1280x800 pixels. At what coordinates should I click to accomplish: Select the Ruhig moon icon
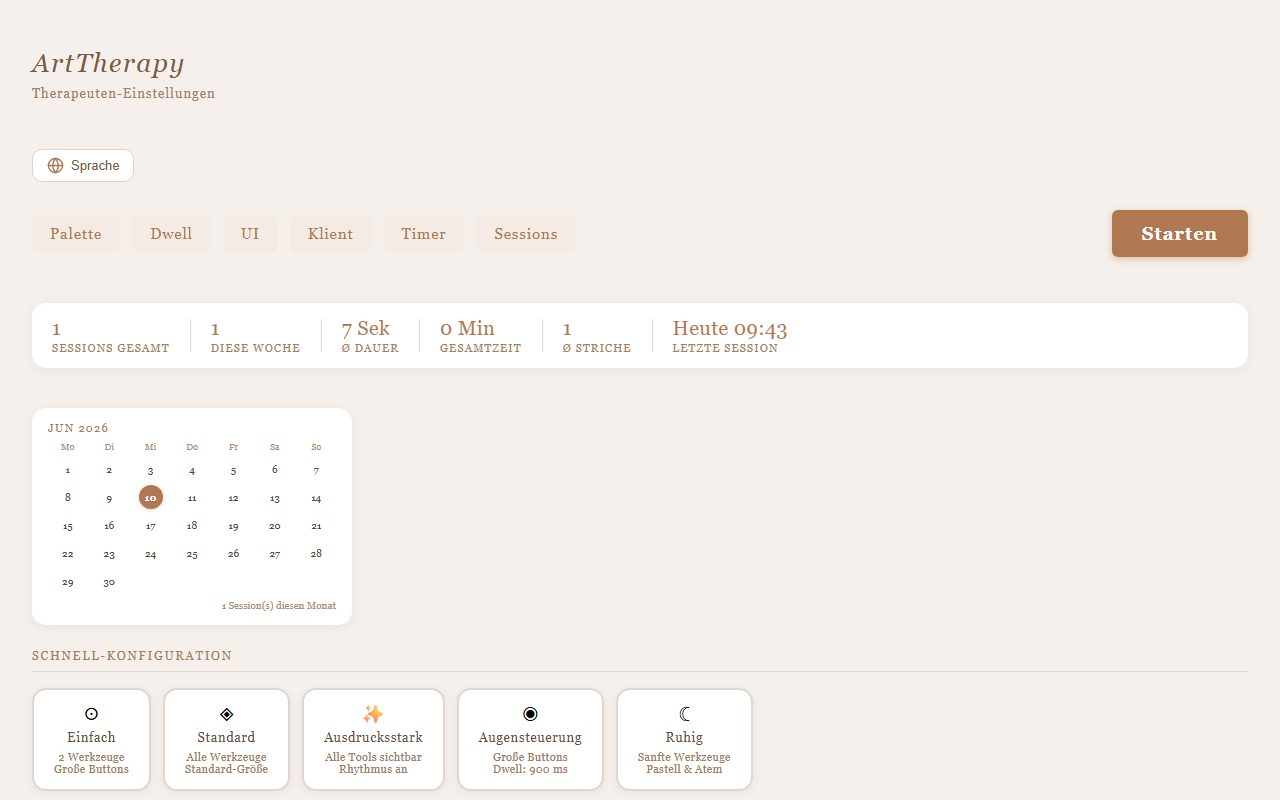tap(684, 714)
